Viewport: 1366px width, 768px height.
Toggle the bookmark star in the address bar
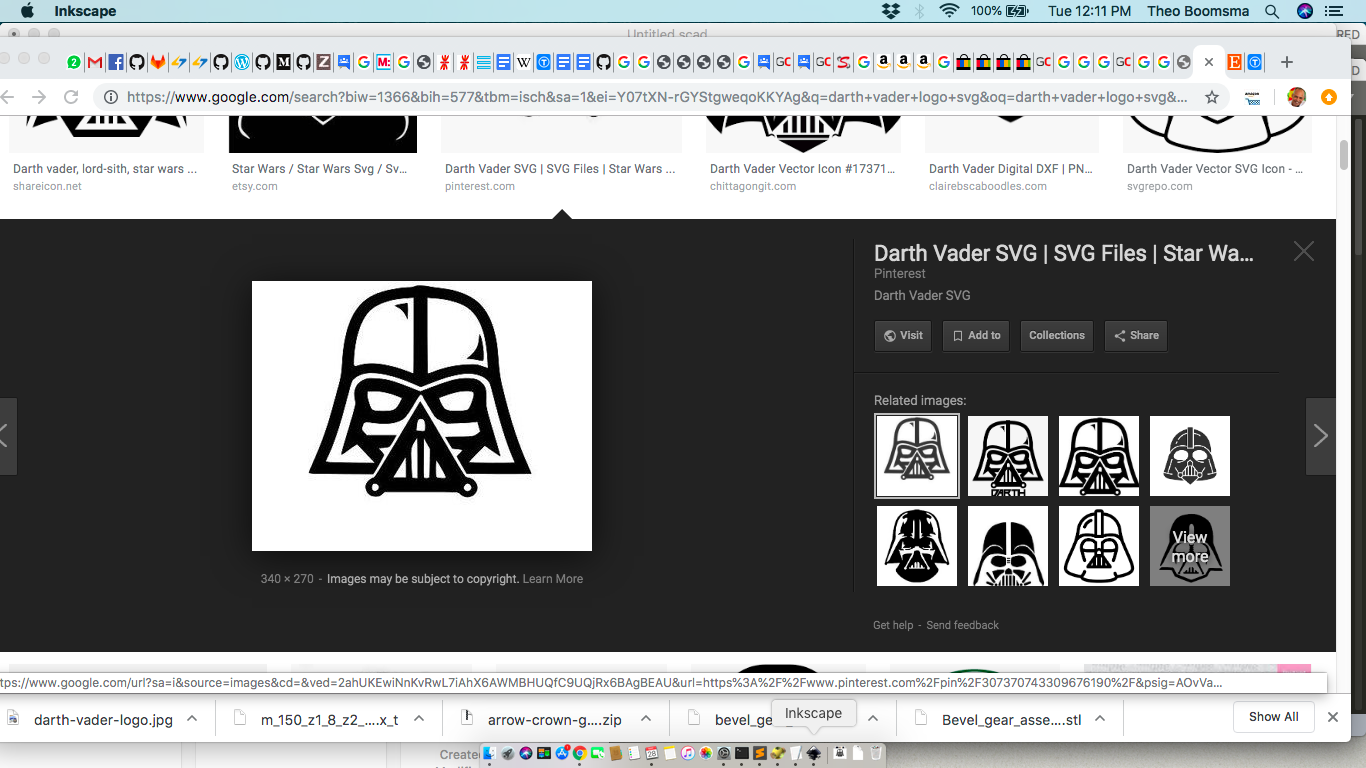click(x=1211, y=97)
